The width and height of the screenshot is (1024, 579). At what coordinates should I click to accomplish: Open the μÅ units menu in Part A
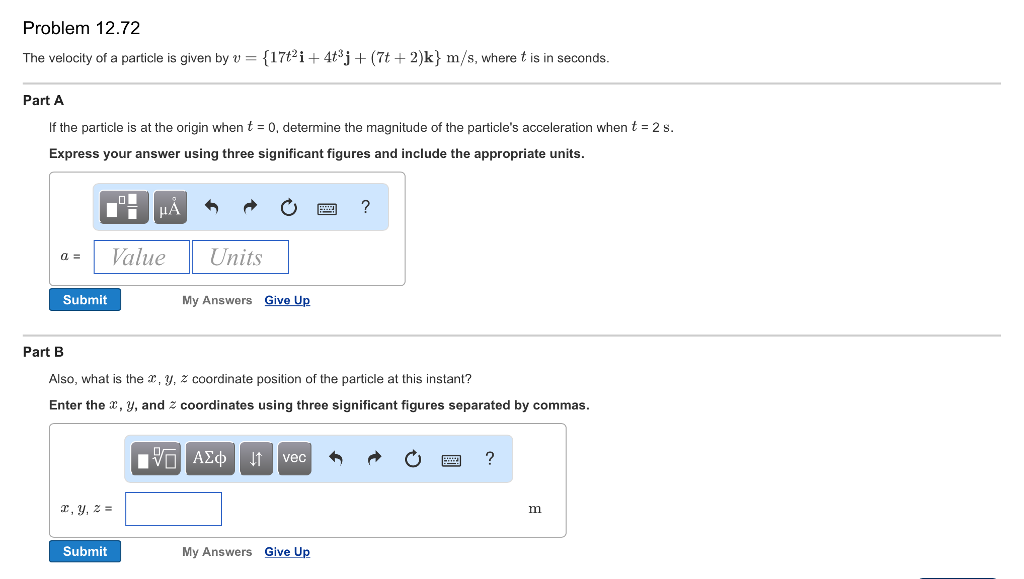[x=168, y=206]
